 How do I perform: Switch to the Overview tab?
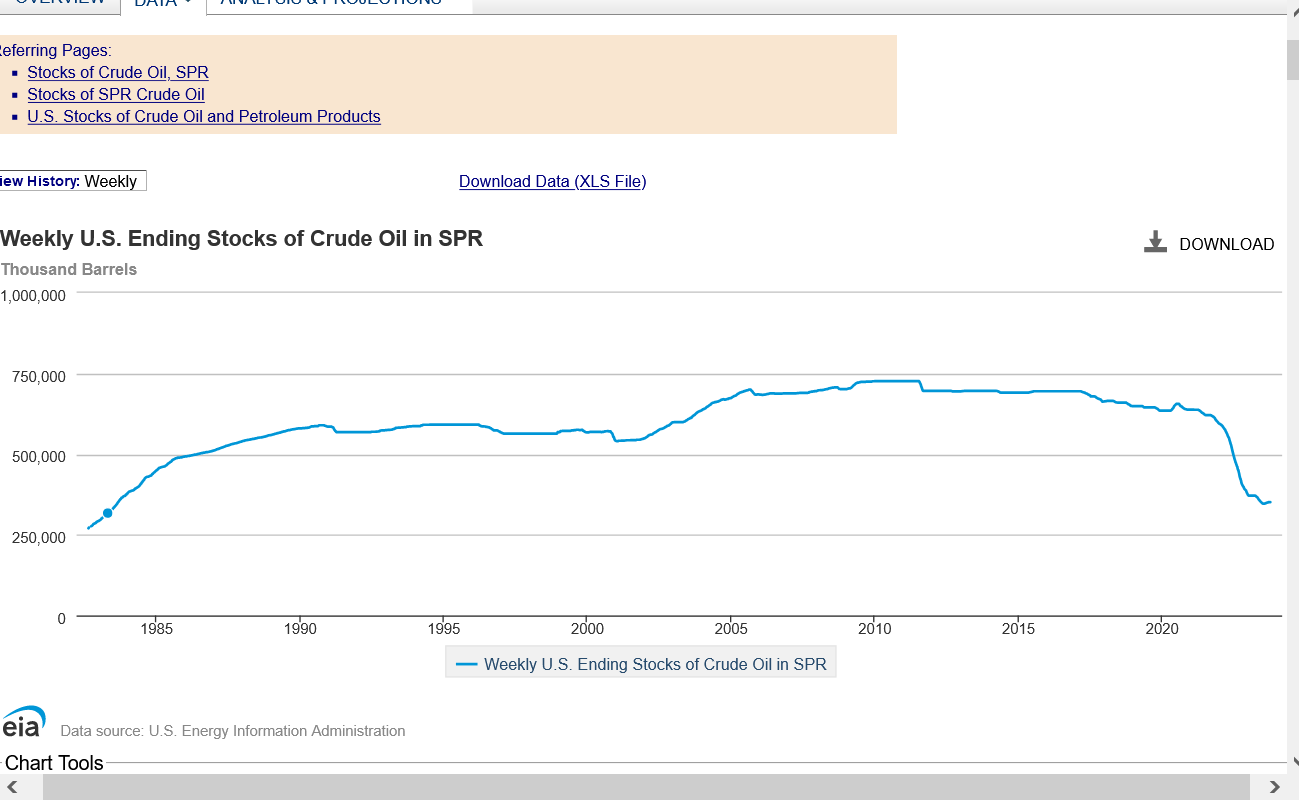(x=60, y=3)
